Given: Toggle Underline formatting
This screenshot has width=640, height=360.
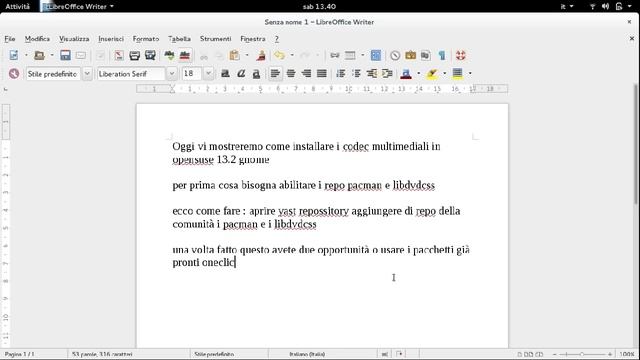Looking at the screenshot, I should point(256,73).
